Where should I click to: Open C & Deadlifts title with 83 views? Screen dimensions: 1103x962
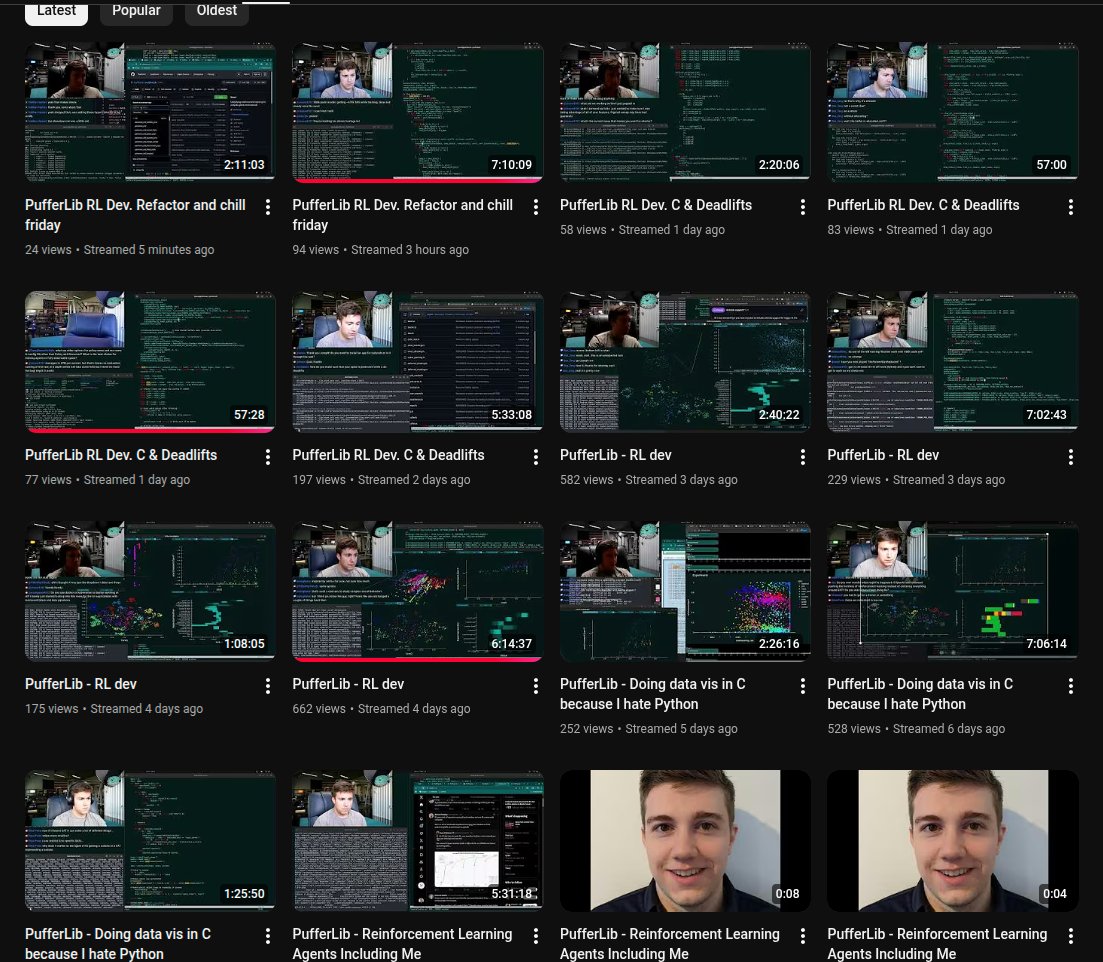point(923,205)
